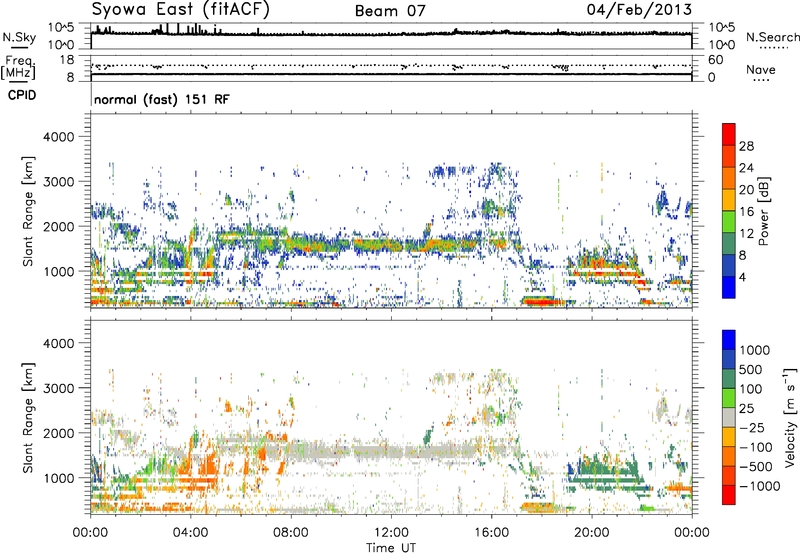Click the '20' power colorbar label

746,190
